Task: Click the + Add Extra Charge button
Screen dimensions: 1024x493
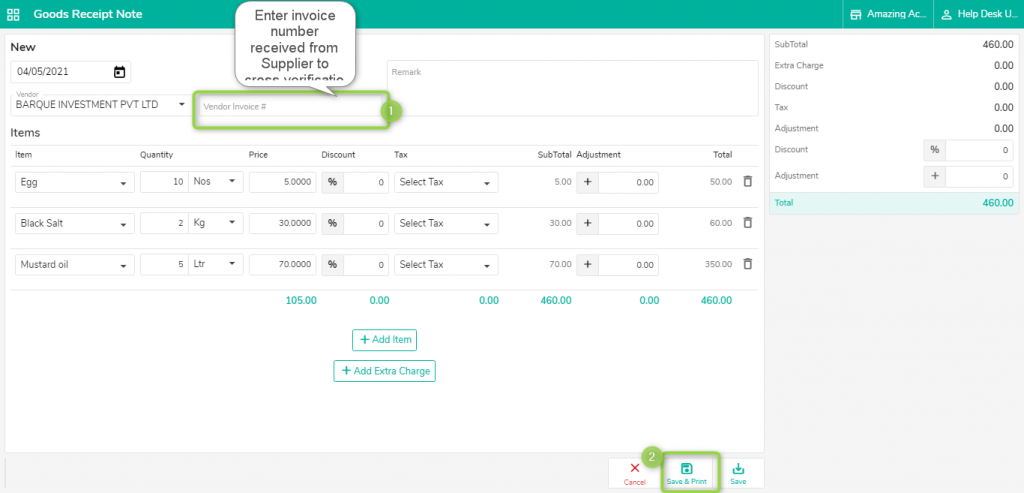Action: pos(385,371)
